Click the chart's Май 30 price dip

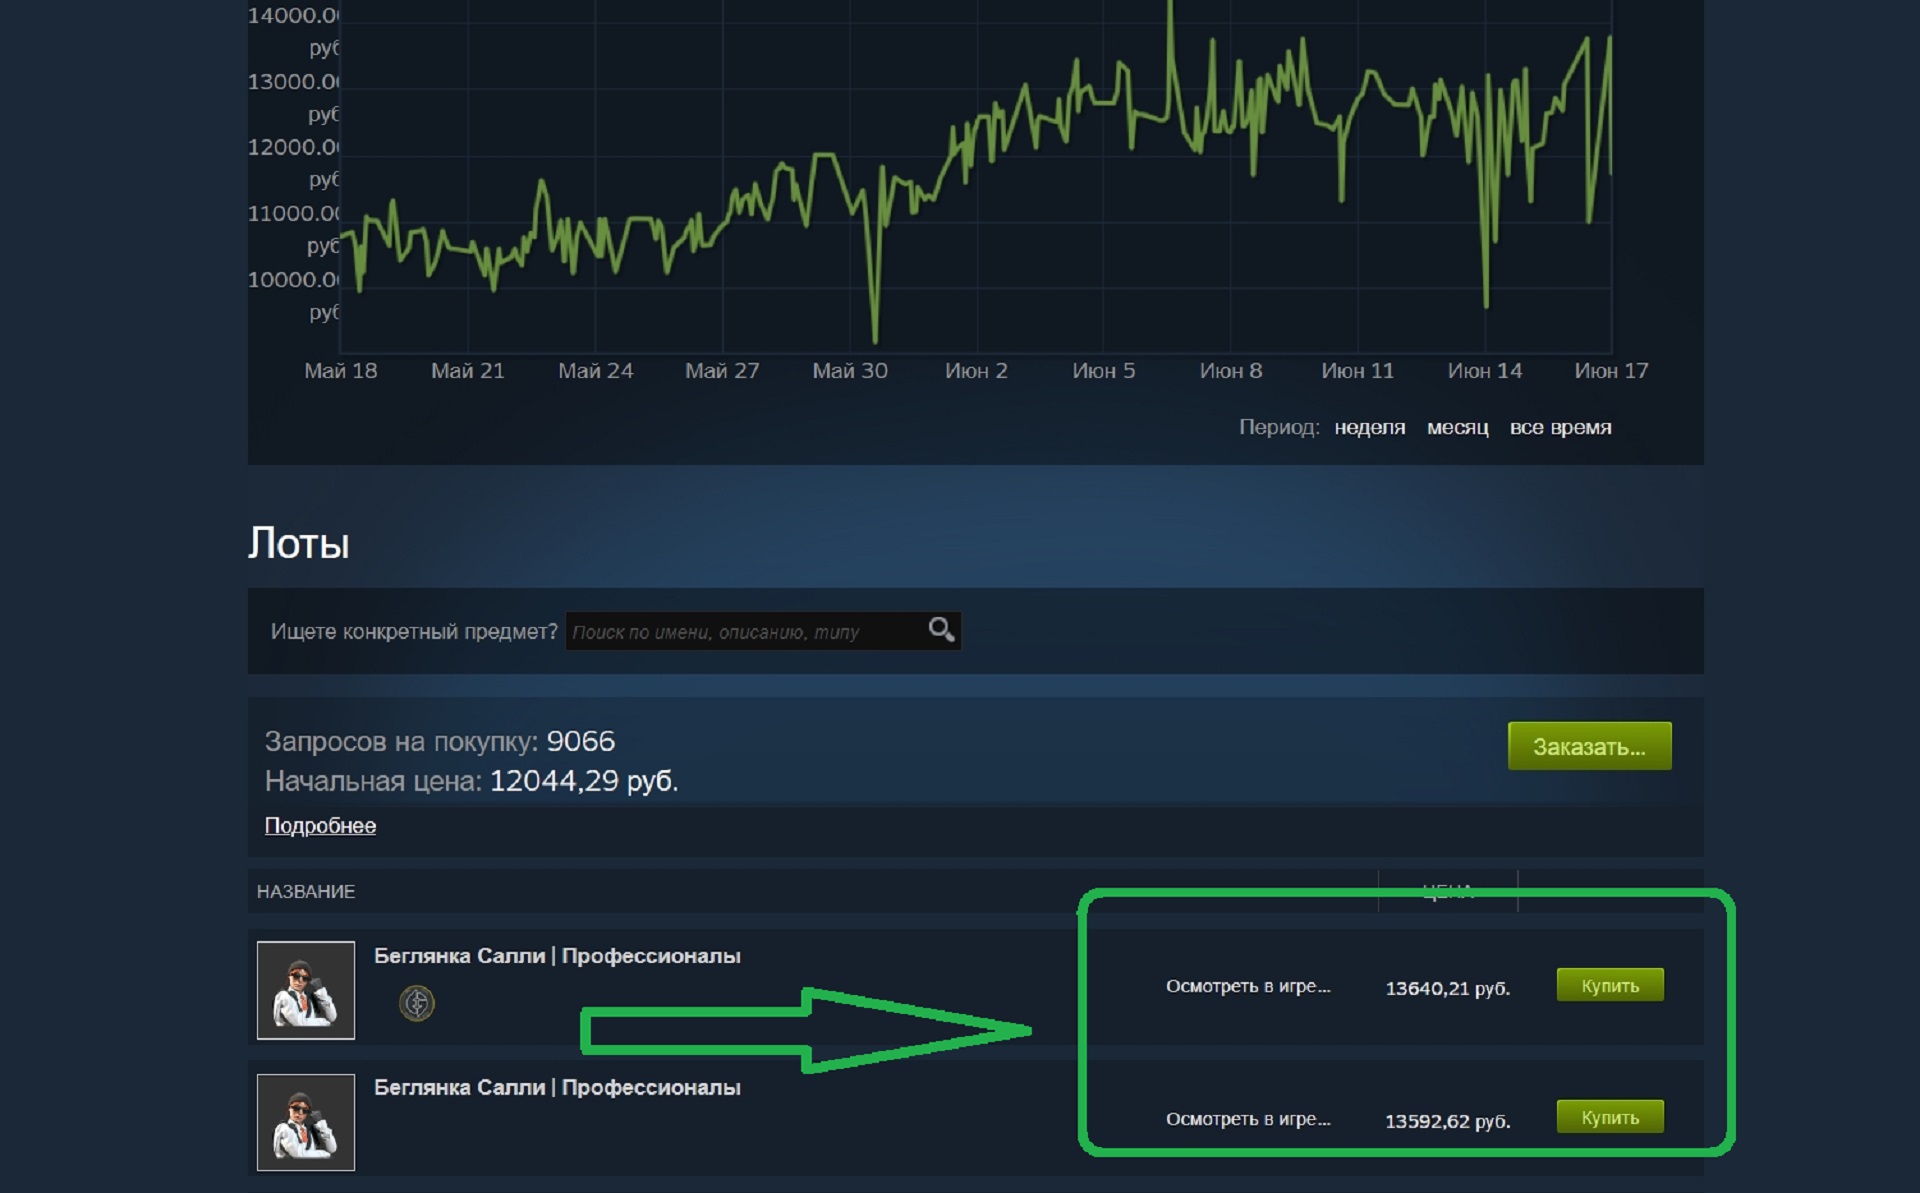[875, 335]
